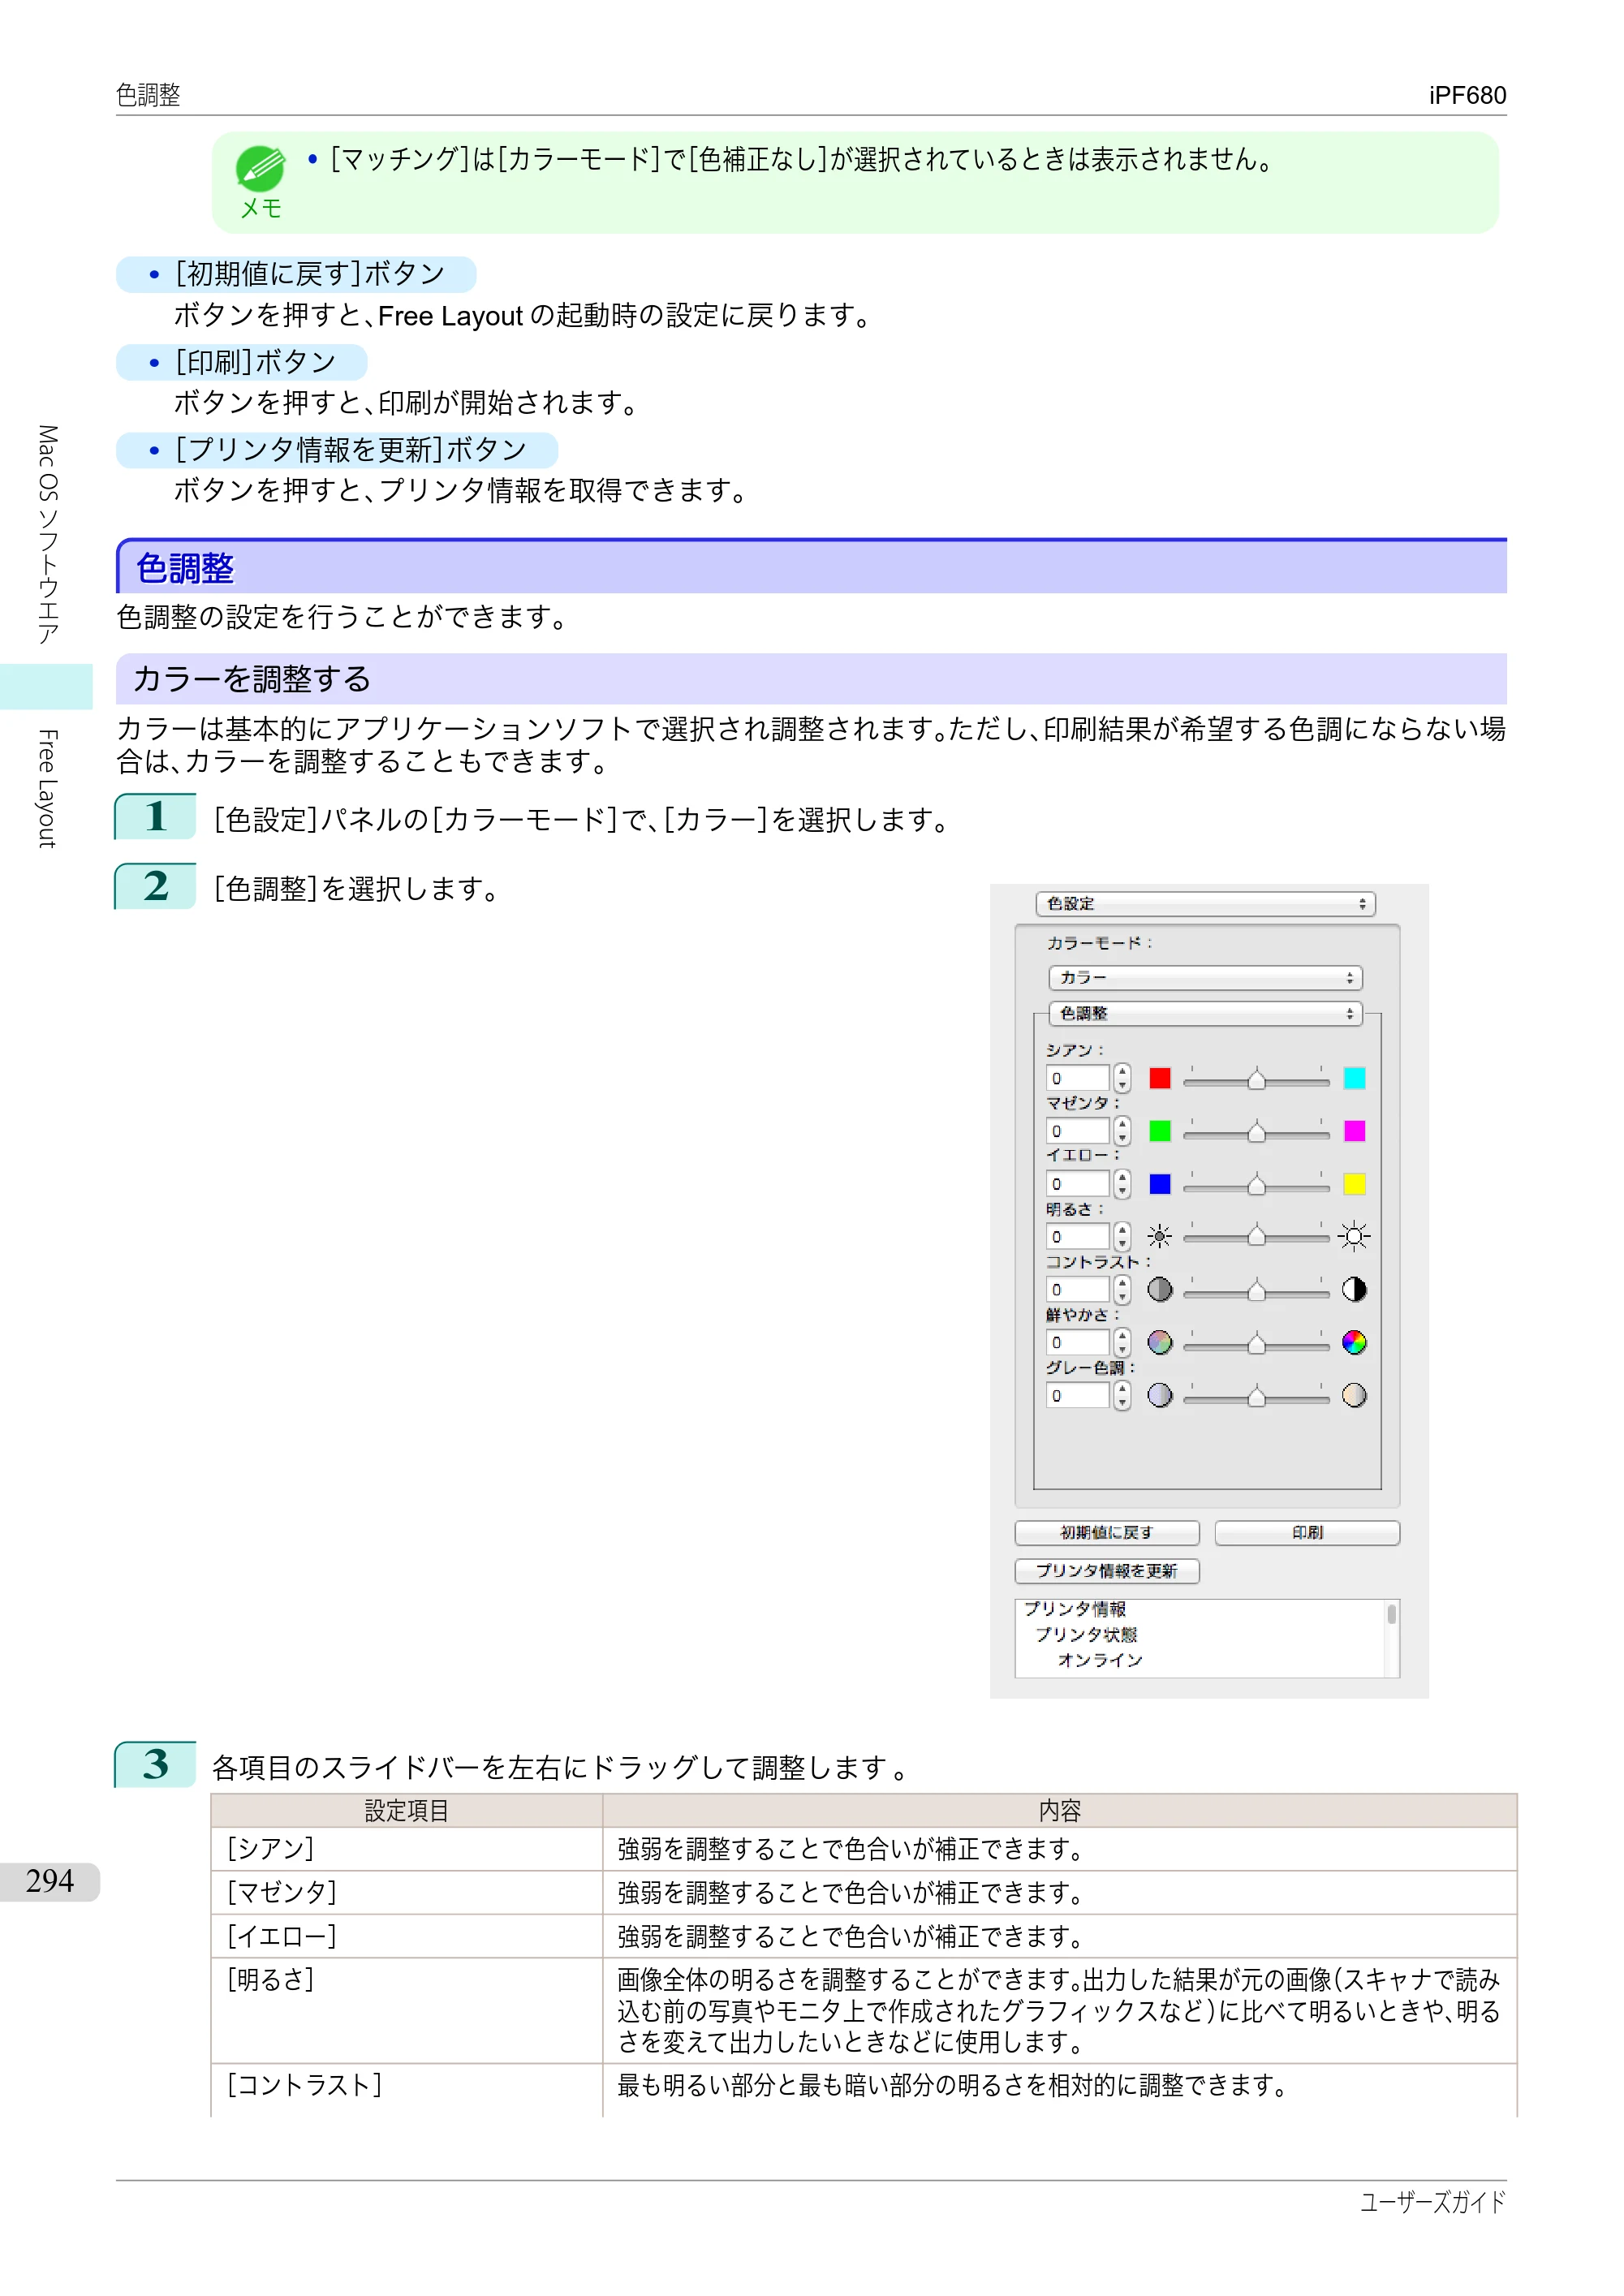This screenshot has height=2296, width=1624.
Task: Select the プリンタ状態 row in printer info
Action: point(1086,1635)
